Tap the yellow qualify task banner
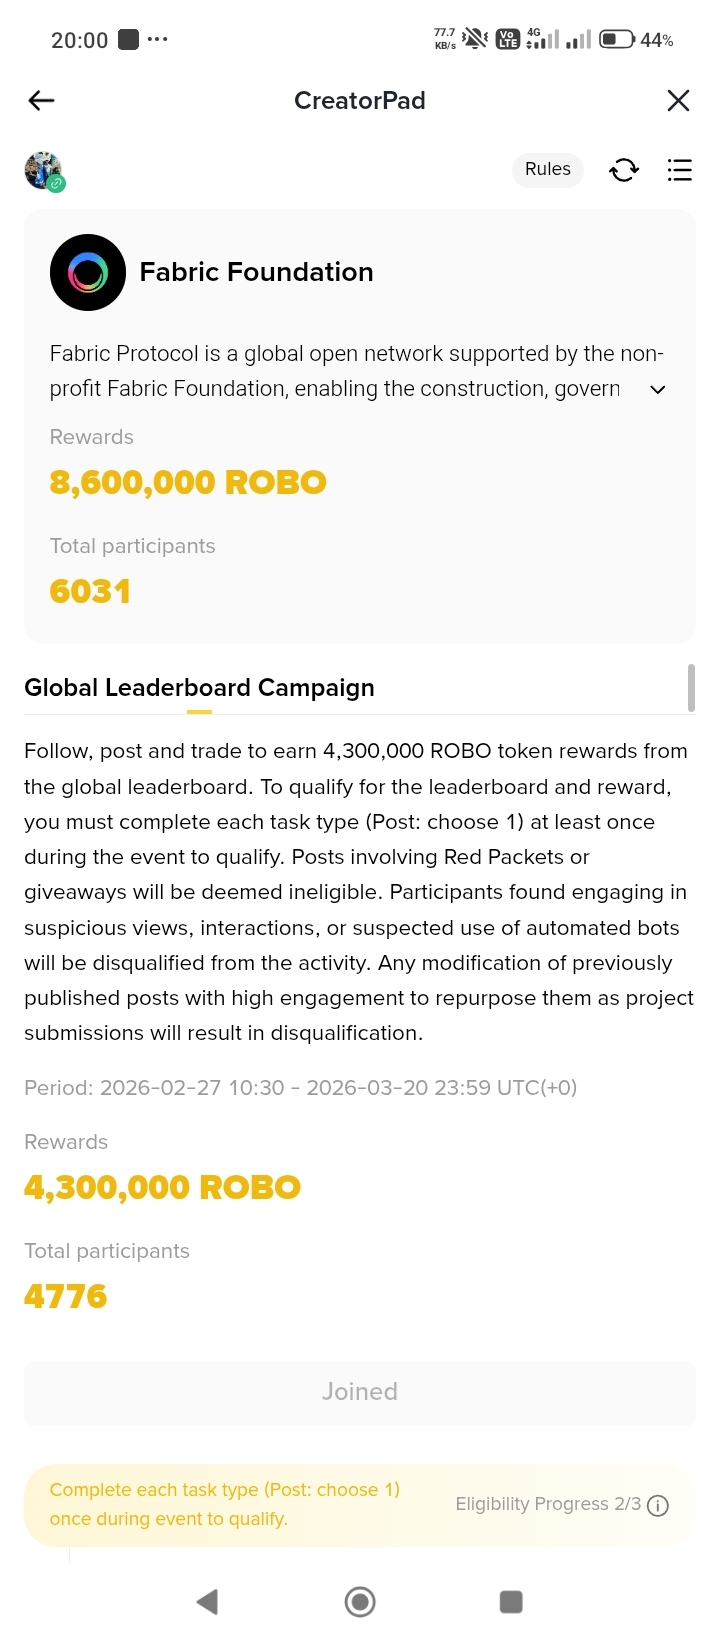 pos(360,1505)
